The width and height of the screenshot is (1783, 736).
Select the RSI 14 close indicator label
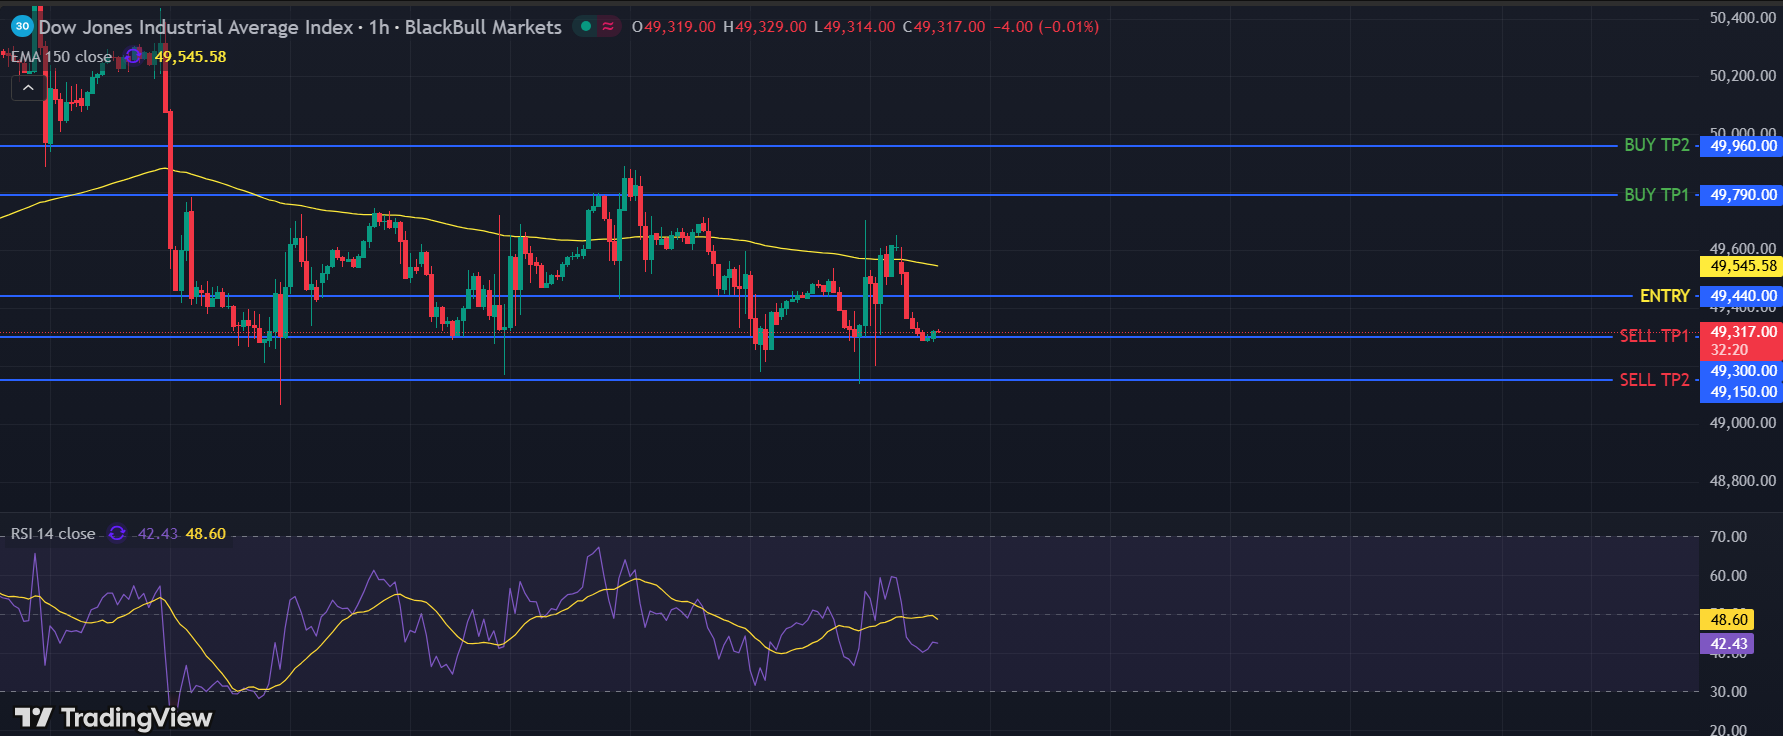pyautogui.click(x=53, y=534)
